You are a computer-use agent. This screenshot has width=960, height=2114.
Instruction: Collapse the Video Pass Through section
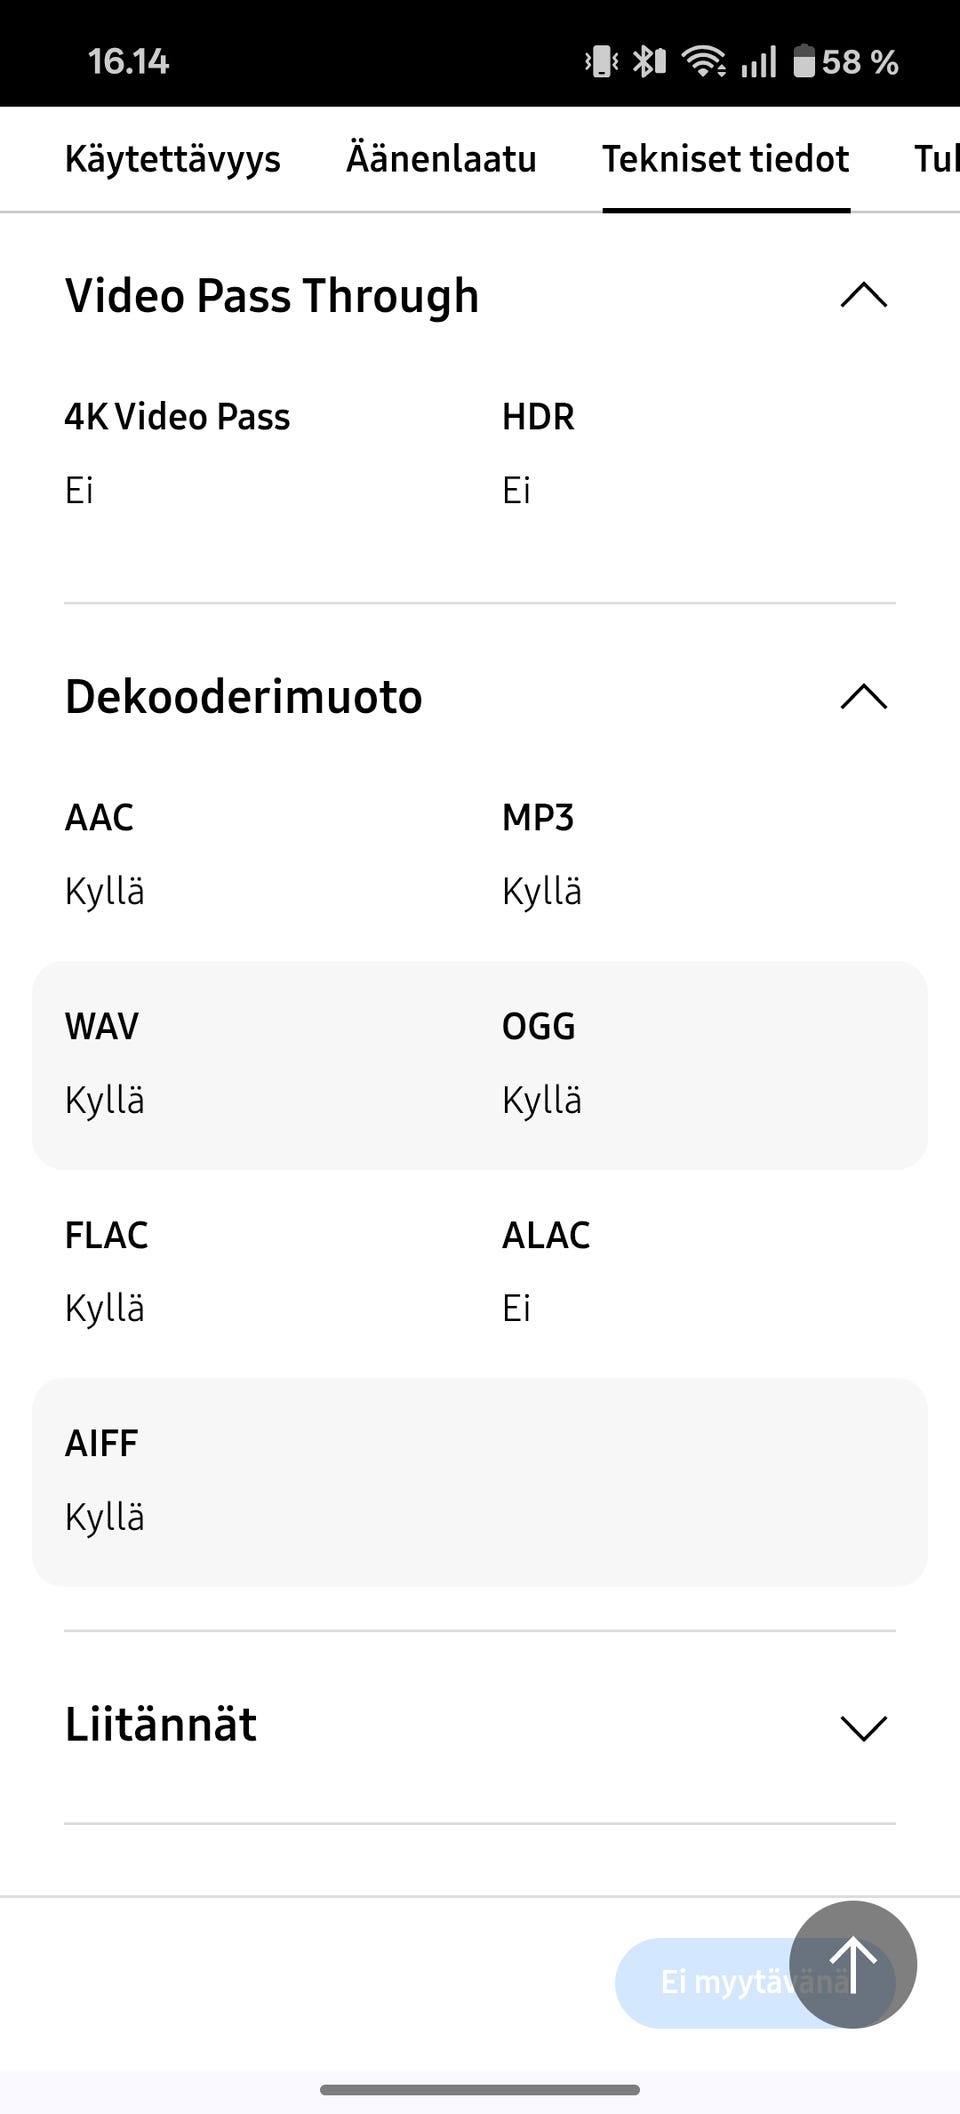tap(863, 295)
